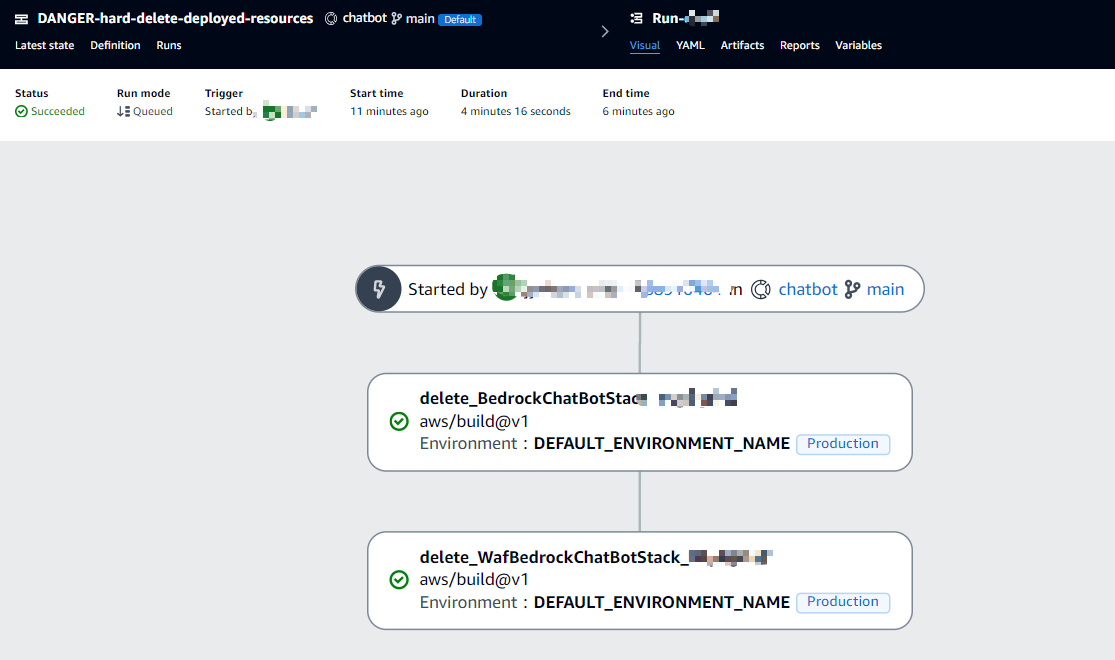Viewport: 1115px width, 660px height.
Task: Click the workflow icon beside DANGER-hard-delete-deployed-resources
Action: pos(21,19)
